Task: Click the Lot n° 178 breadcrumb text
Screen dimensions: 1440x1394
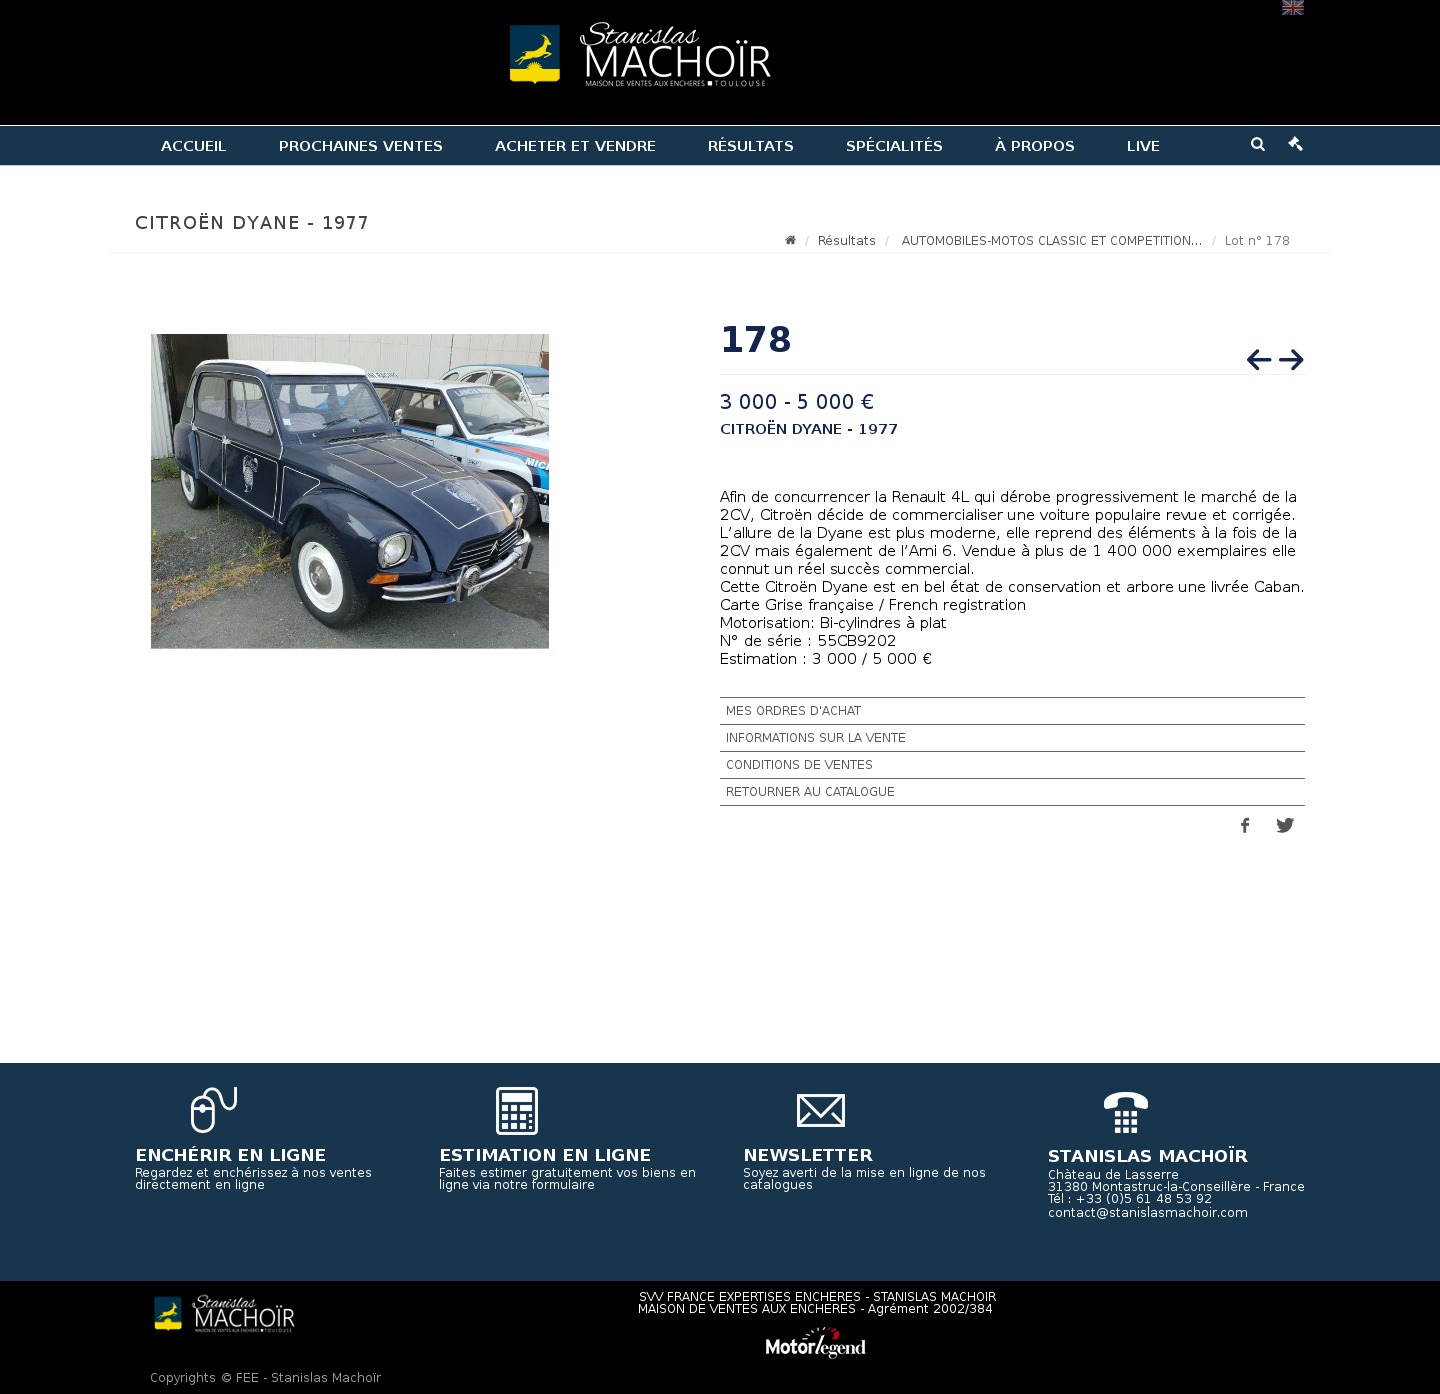Action: 1257,241
